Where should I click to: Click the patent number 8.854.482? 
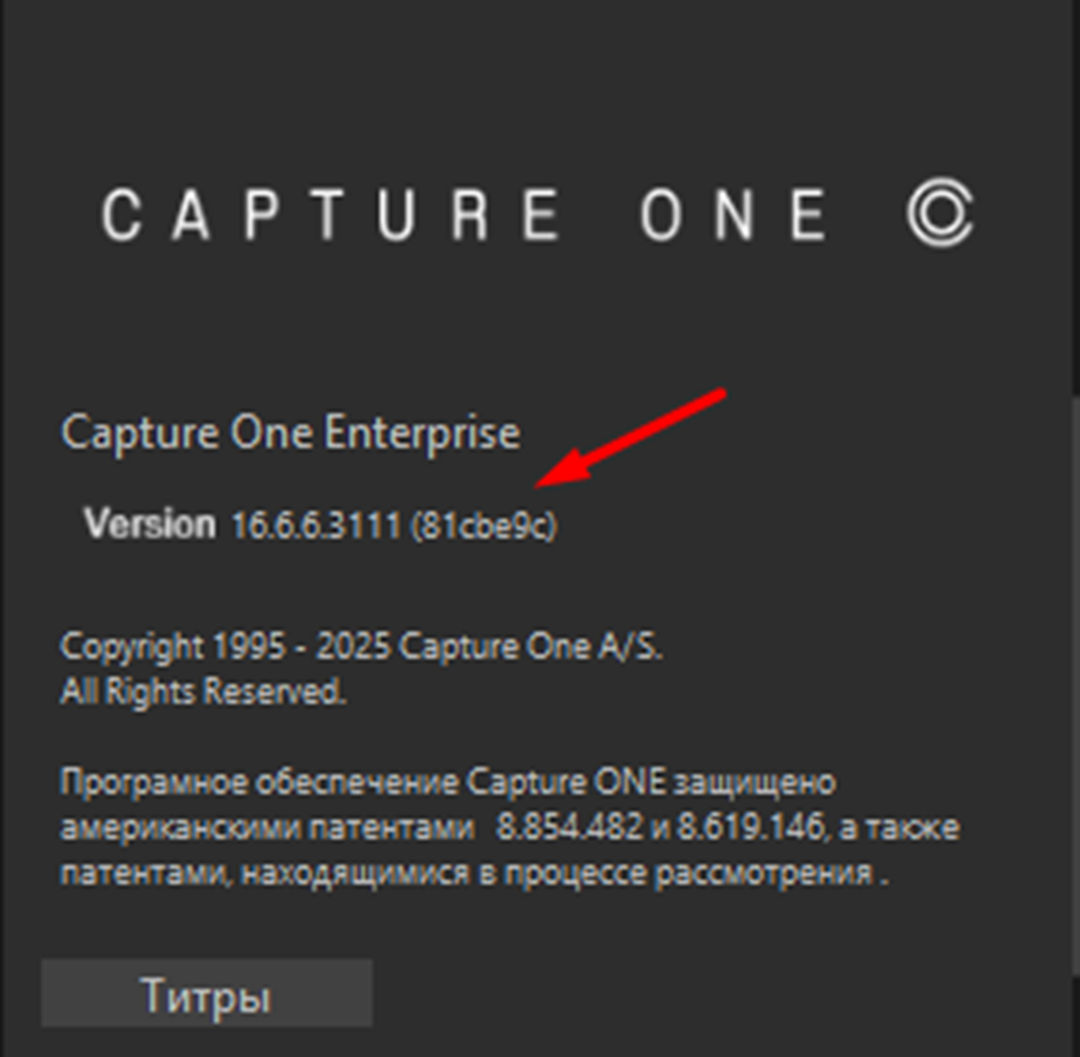pyautogui.click(x=566, y=828)
